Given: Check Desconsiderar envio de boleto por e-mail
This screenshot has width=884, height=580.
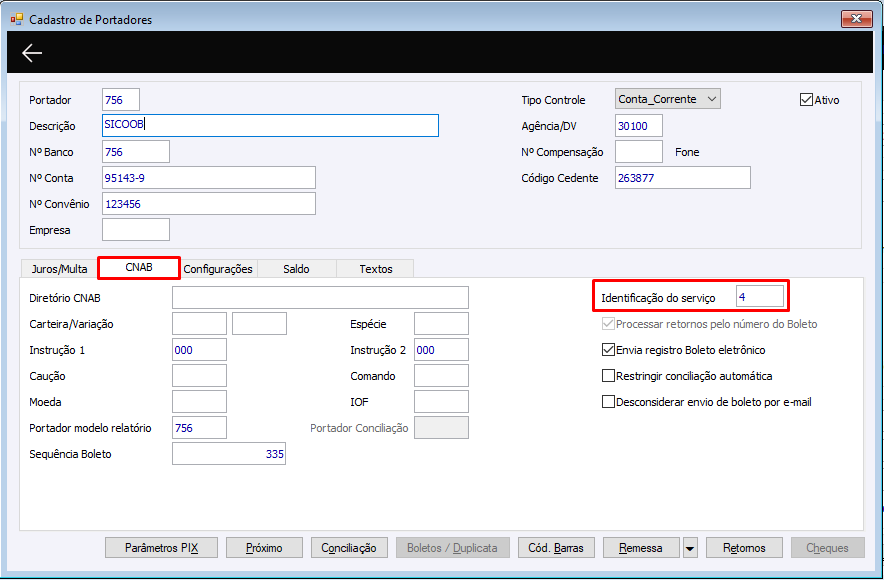Looking at the screenshot, I should pos(608,402).
